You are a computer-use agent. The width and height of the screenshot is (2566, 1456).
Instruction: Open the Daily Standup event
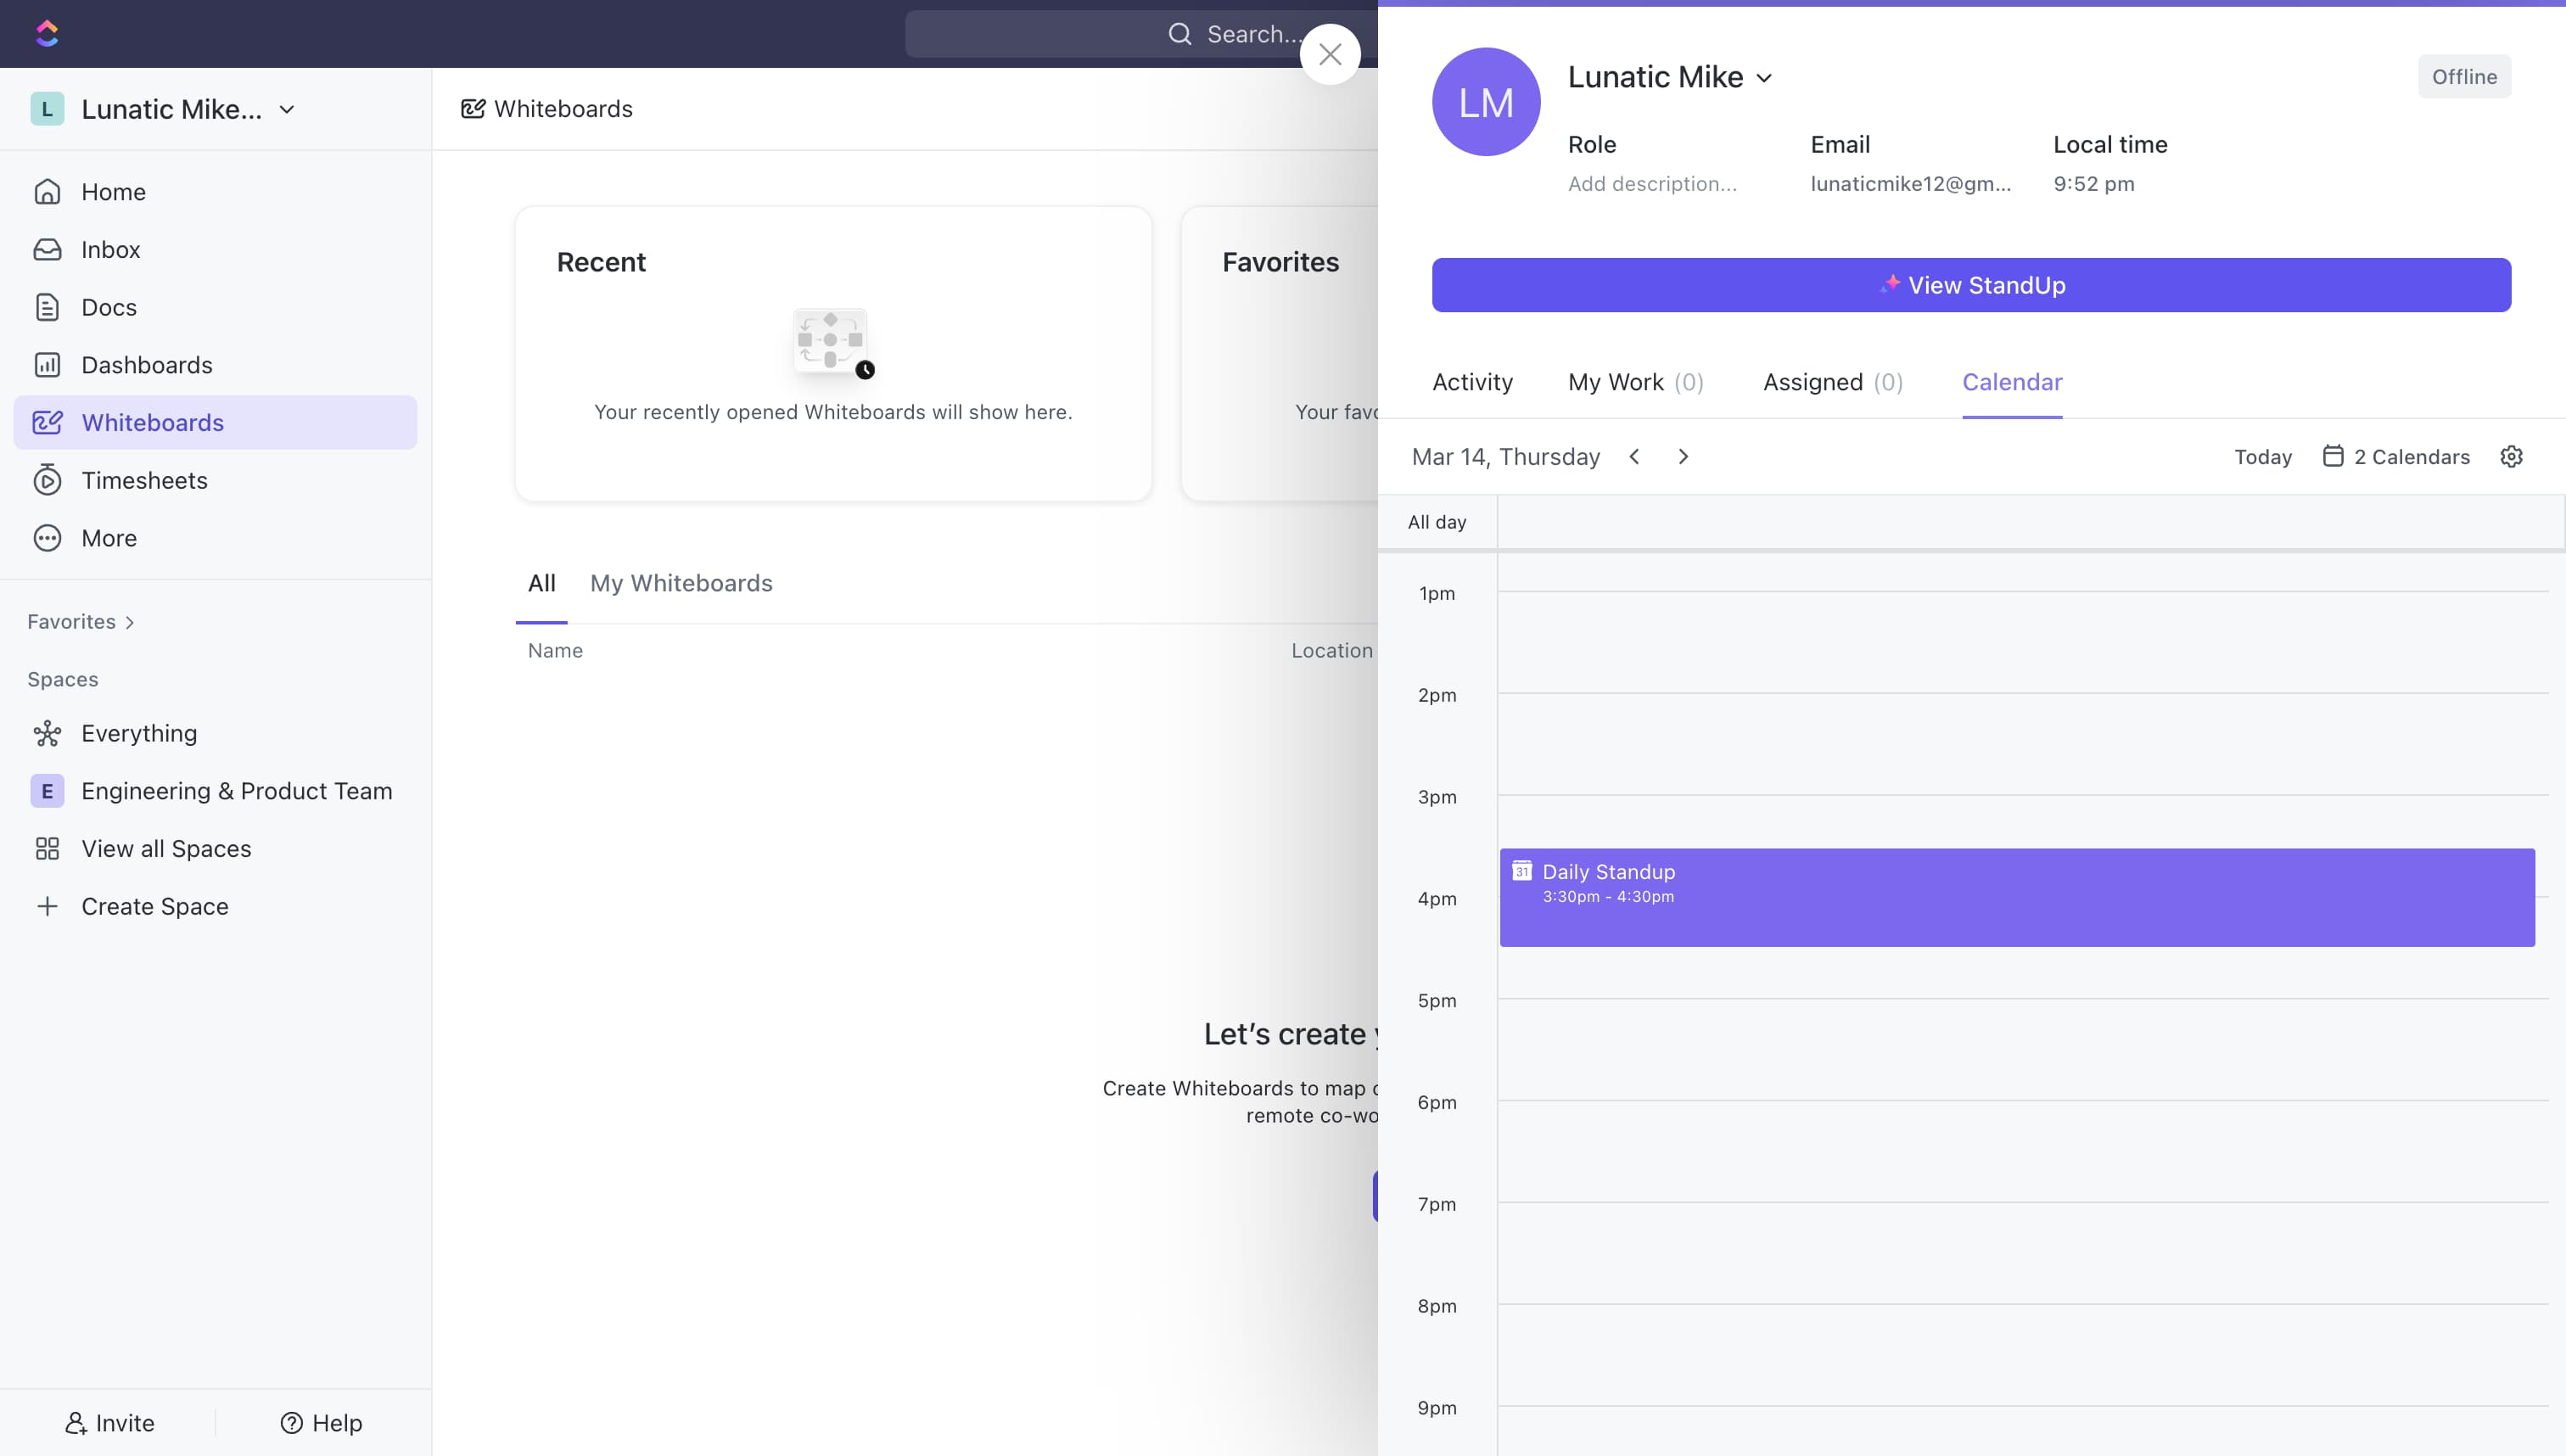point(2016,897)
